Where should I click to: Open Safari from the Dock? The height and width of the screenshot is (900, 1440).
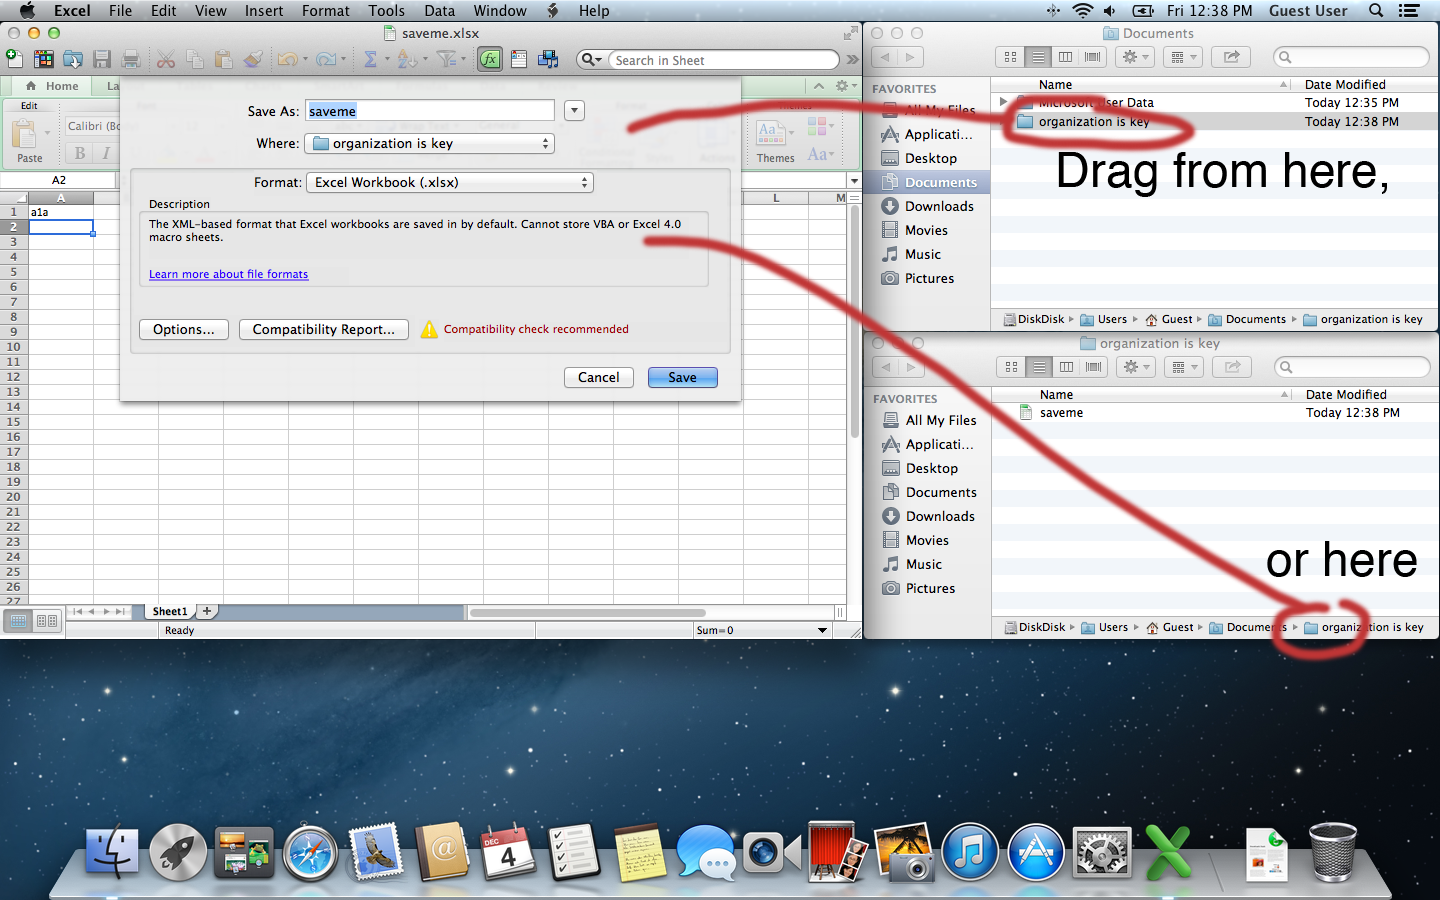pyautogui.click(x=310, y=852)
